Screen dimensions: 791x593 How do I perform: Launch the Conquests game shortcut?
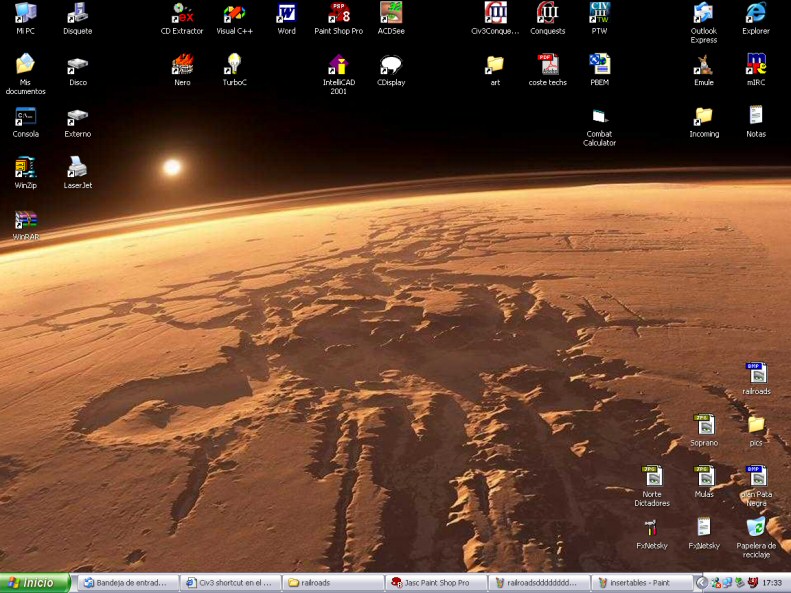point(547,14)
